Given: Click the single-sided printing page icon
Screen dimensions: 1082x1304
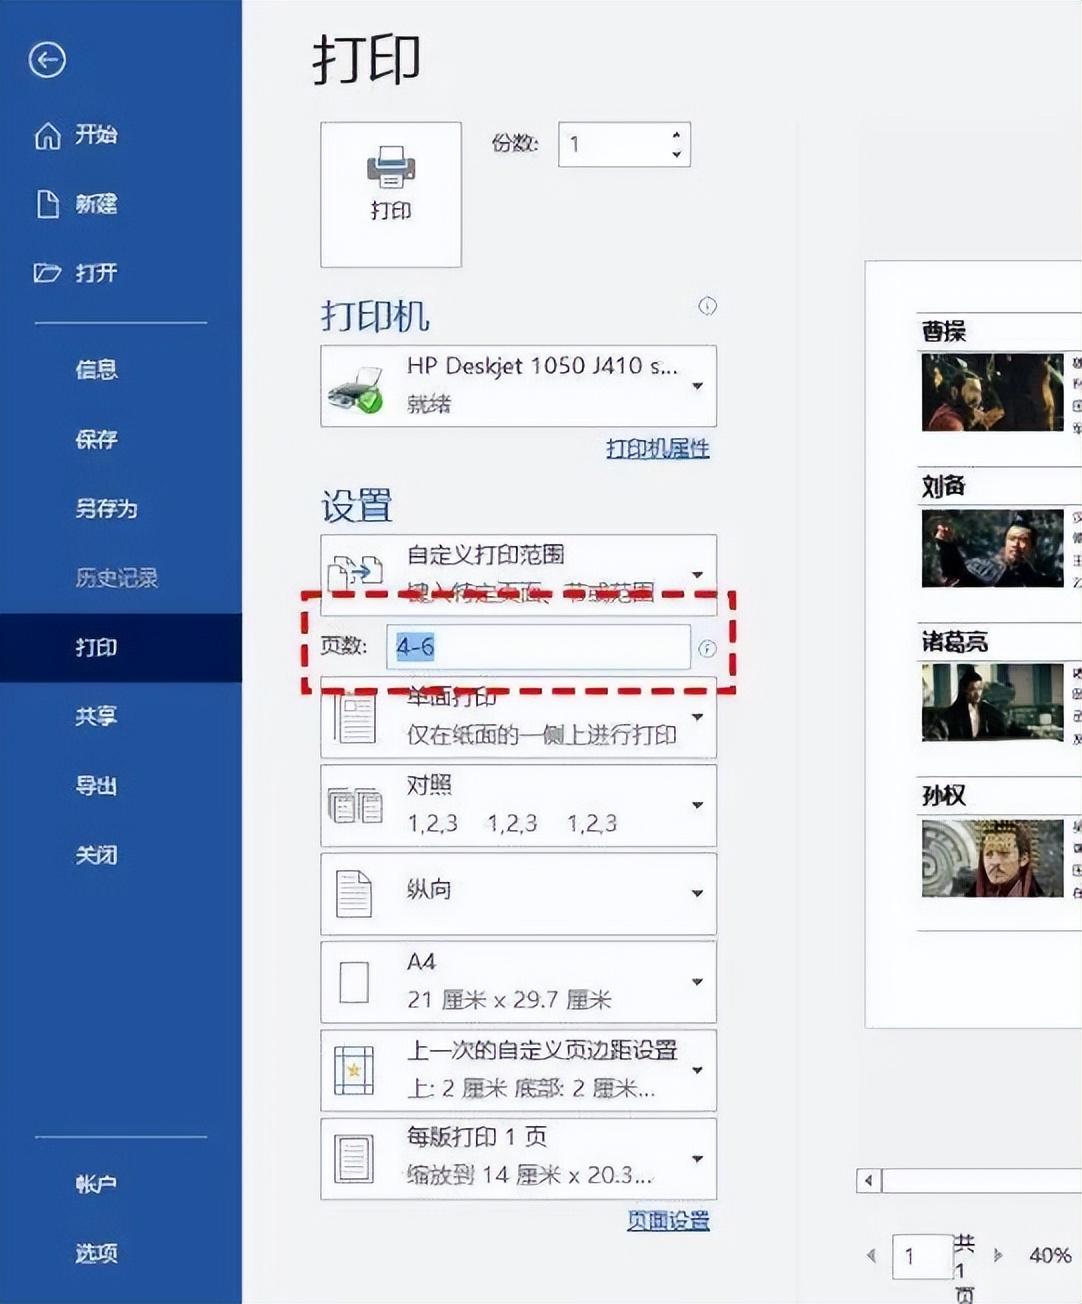Looking at the screenshot, I should 355,719.
